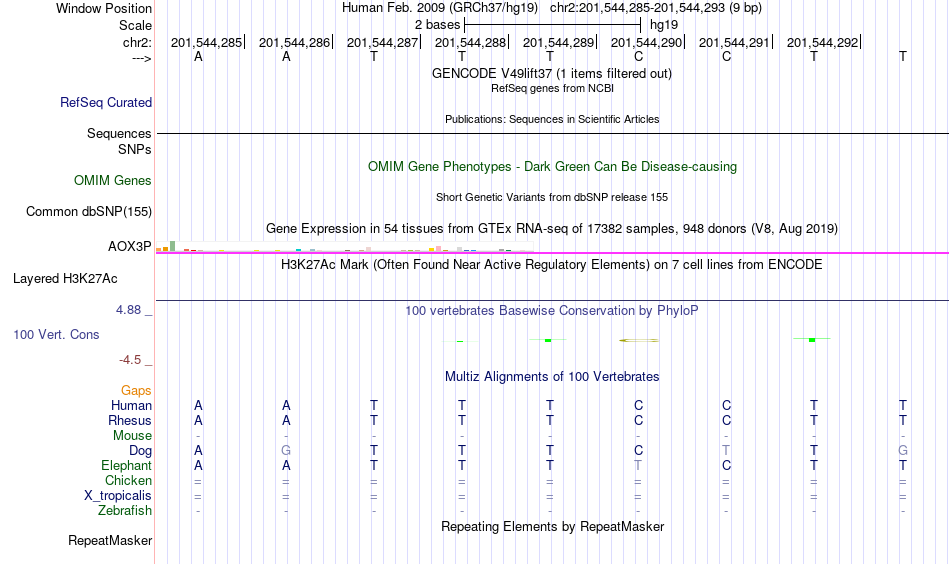Click the header text 'Human Feb. 2009 (GRCh37/hg19)'
Viewport: 950px width, 564px height.
click(x=440, y=8)
